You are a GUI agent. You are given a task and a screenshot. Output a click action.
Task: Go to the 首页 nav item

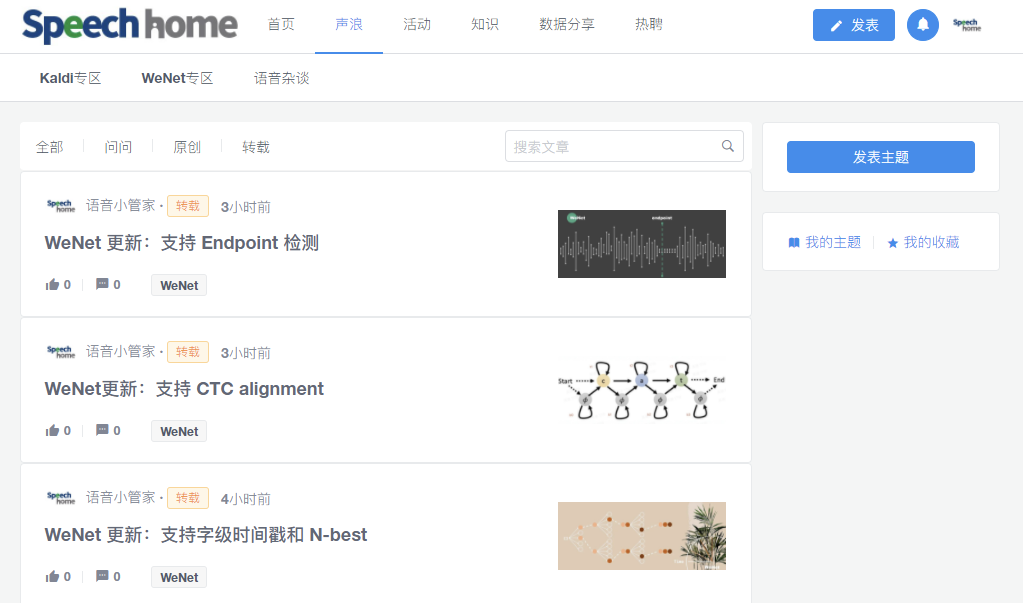coord(281,25)
